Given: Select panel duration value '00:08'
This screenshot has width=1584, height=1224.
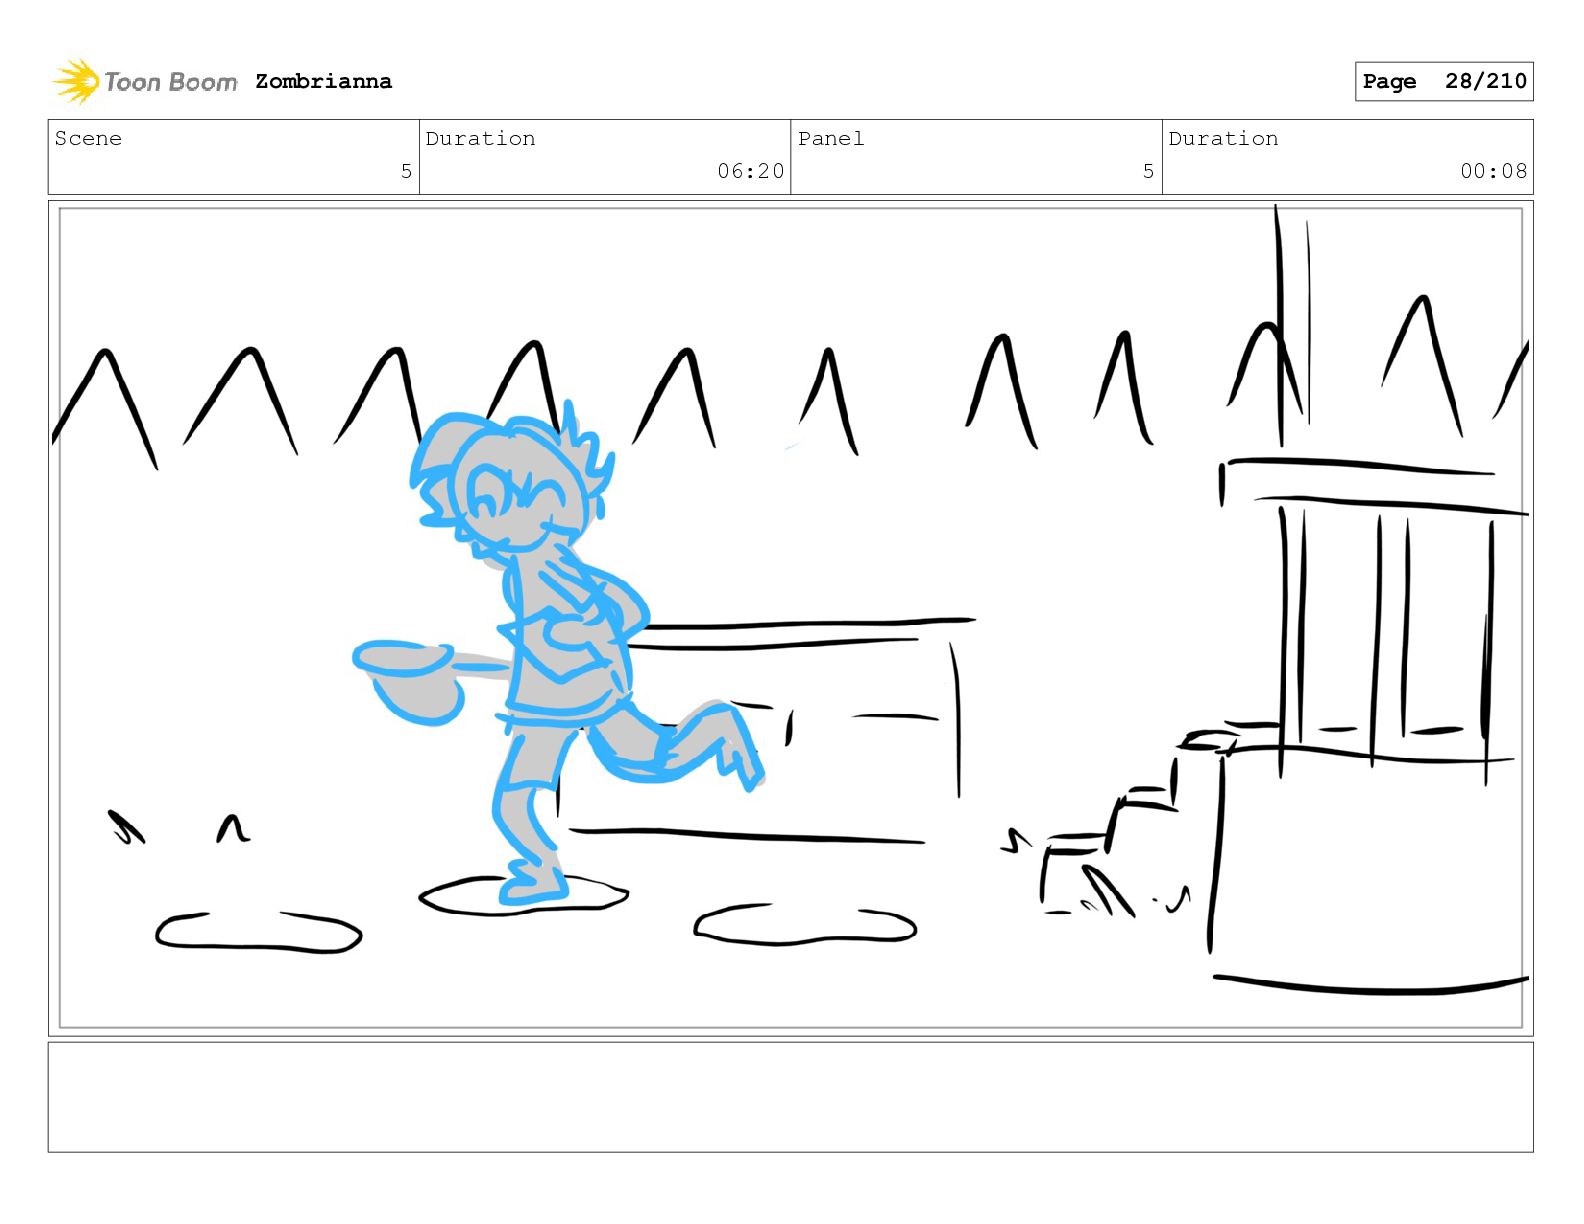Looking at the screenshot, I should coord(1493,171).
